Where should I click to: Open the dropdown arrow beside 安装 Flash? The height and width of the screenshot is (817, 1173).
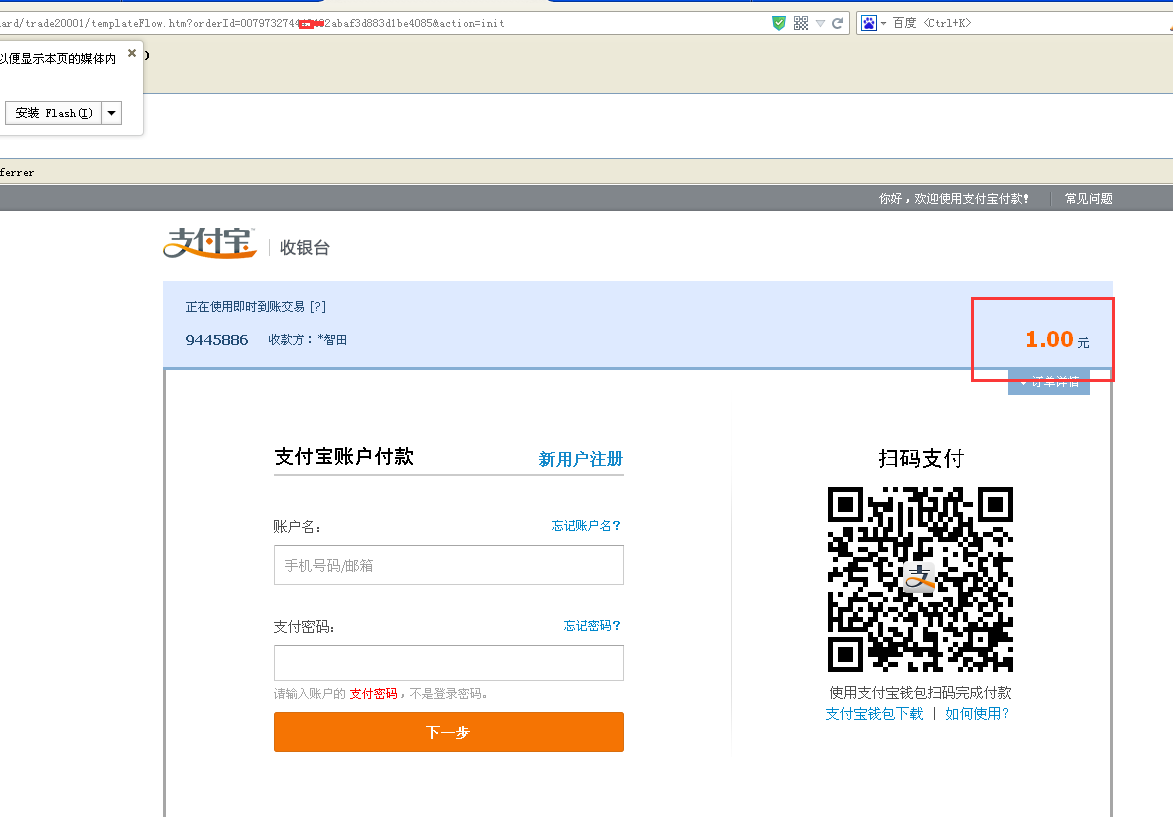point(111,113)
